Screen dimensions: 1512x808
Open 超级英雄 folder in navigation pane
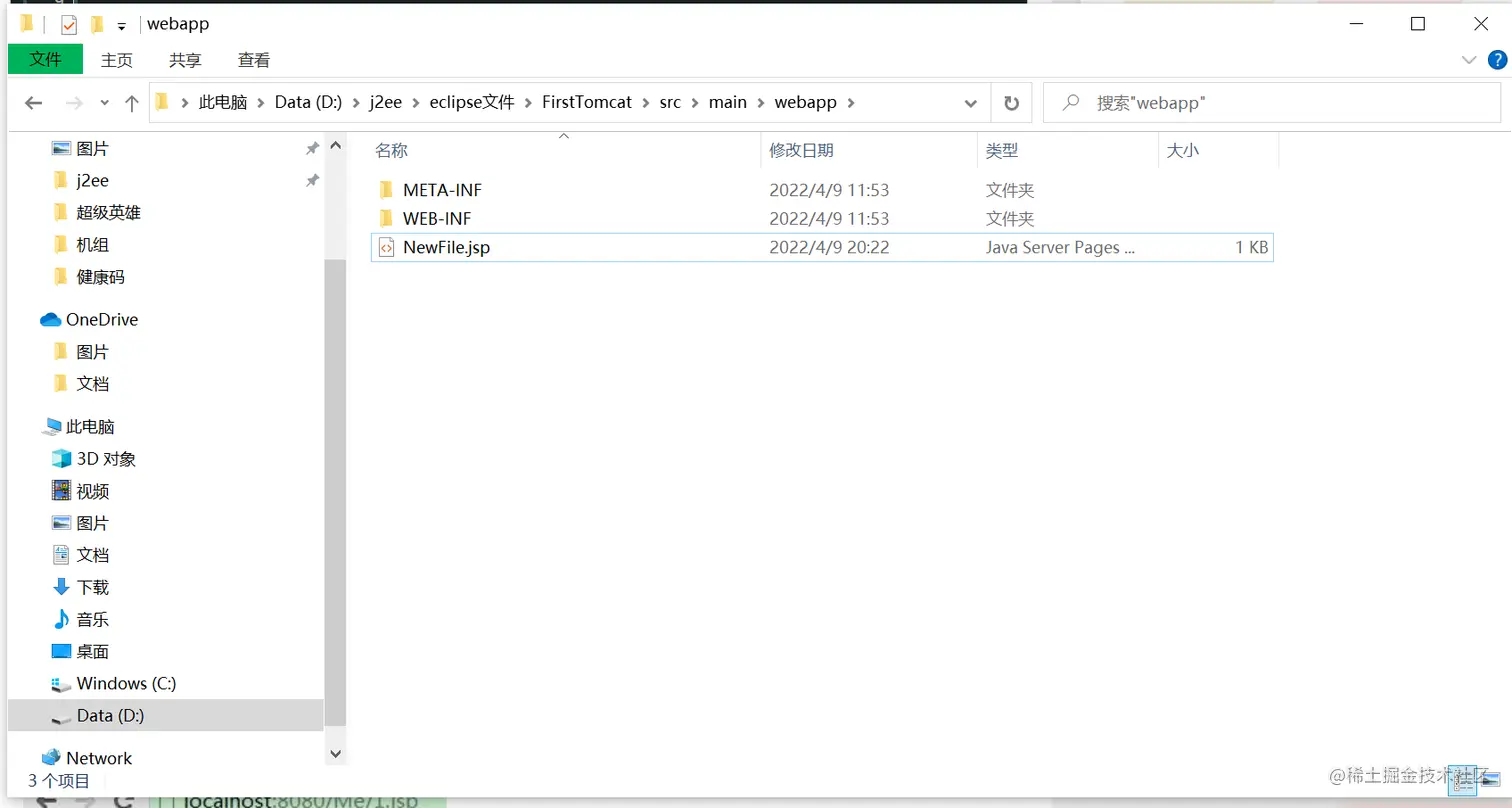point(108,213)
